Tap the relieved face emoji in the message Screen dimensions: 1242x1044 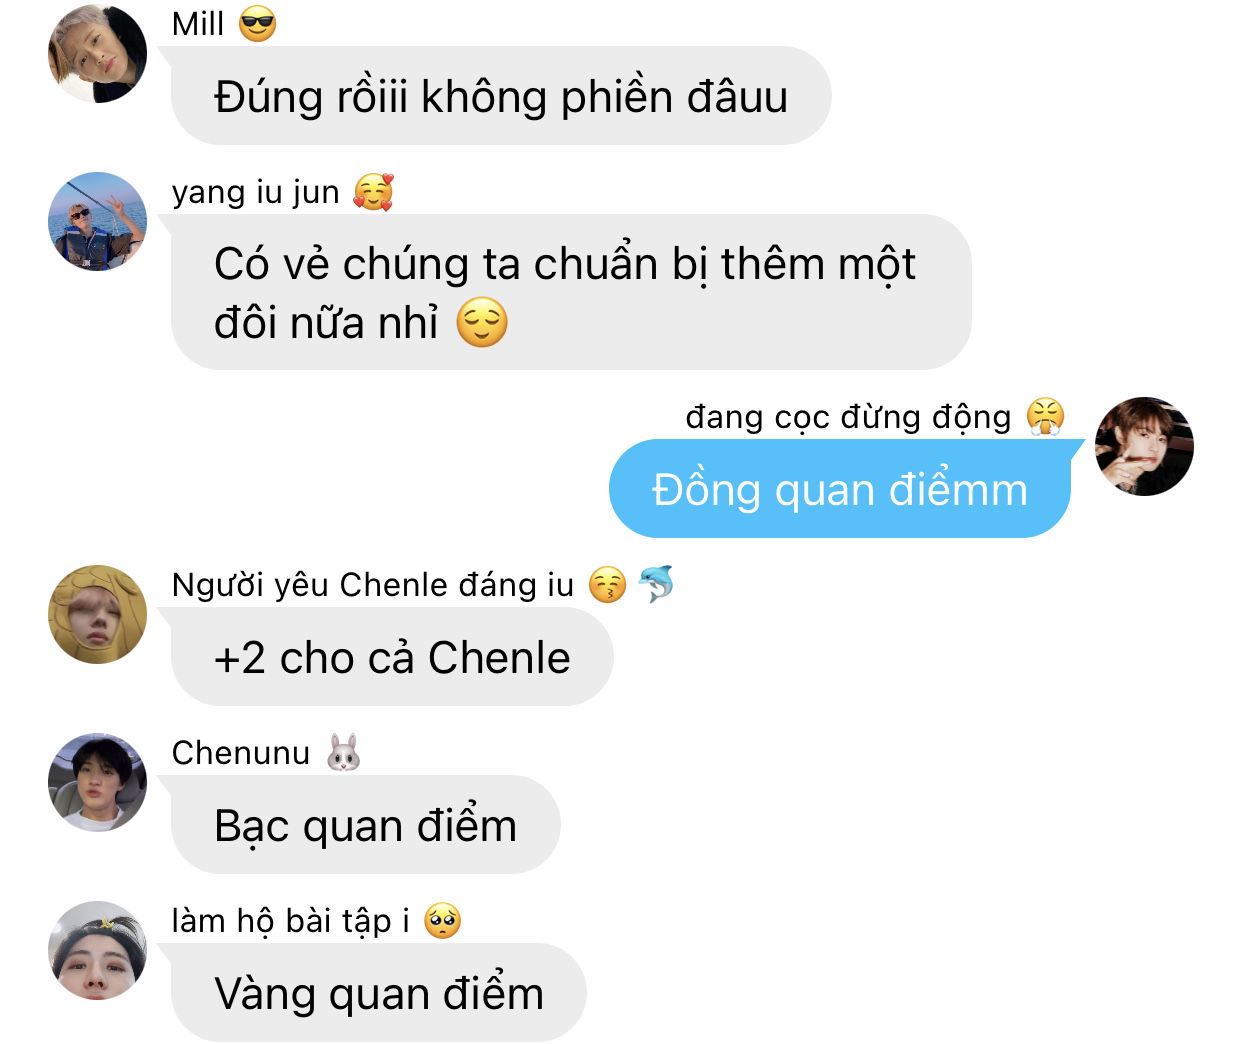click(x=482, y=323)
